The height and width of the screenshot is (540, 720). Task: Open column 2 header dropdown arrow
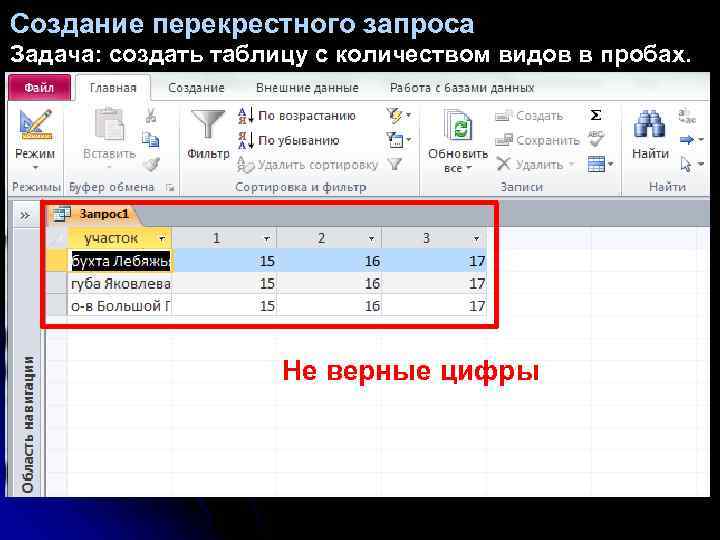tap(371, 239)
